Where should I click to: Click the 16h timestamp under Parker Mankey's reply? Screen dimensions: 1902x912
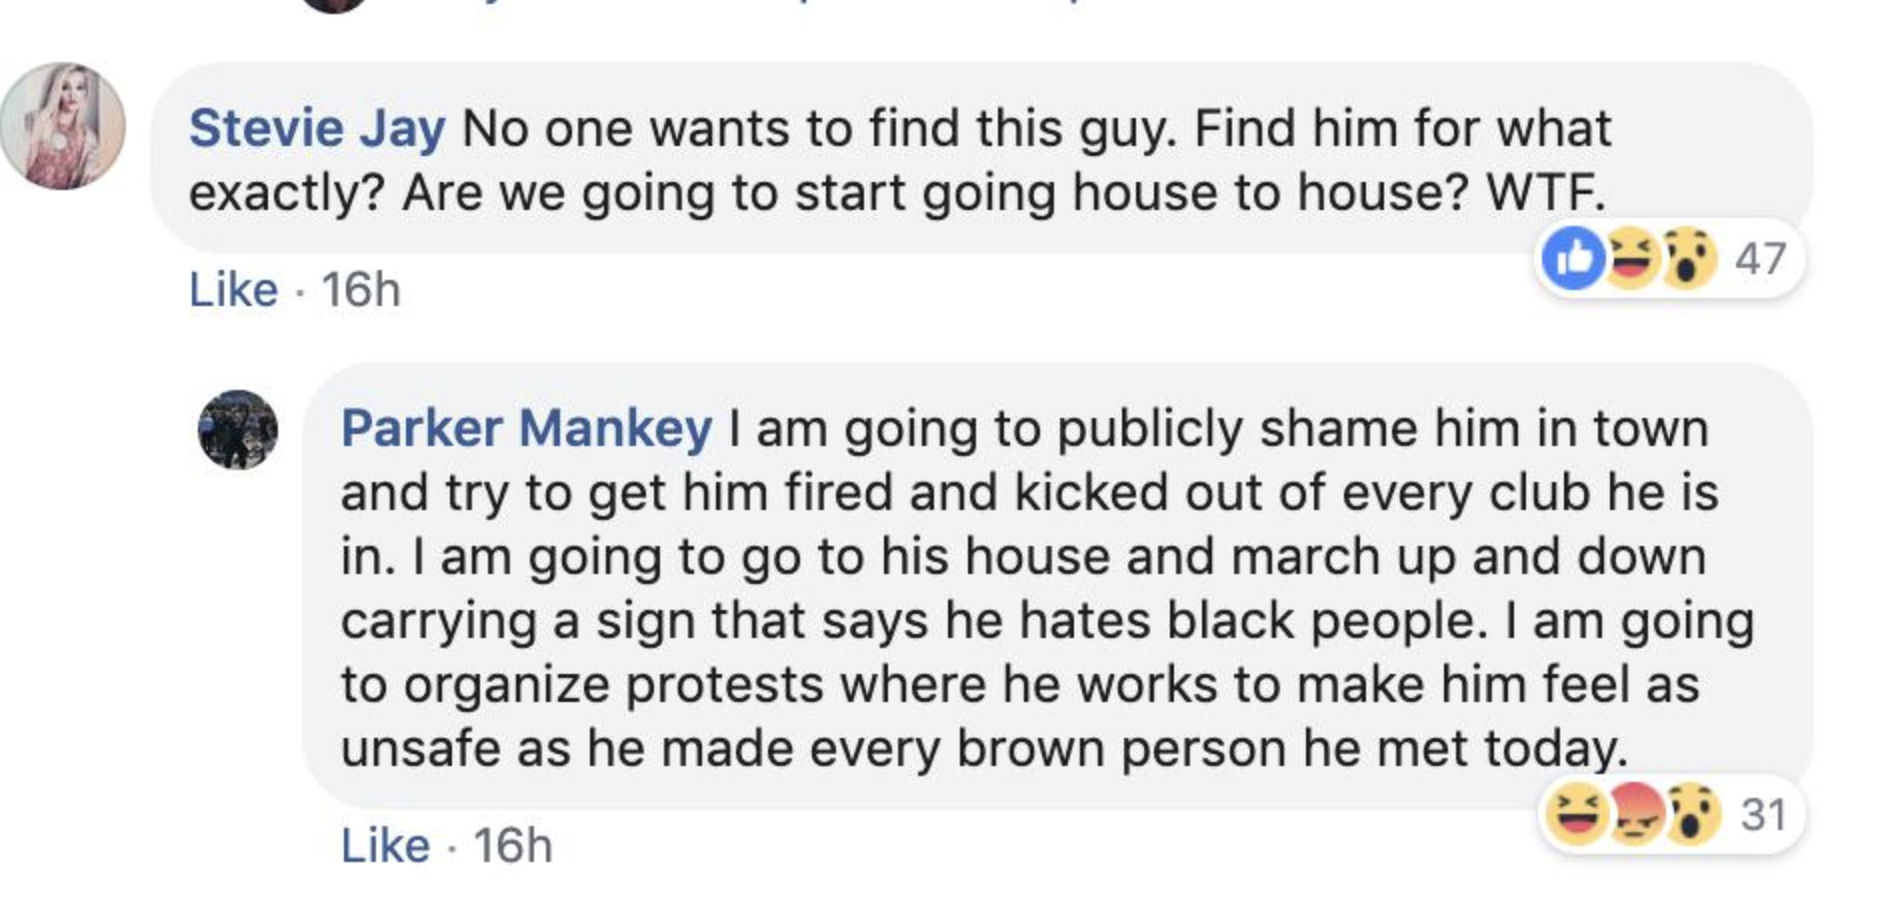point(513,846)
